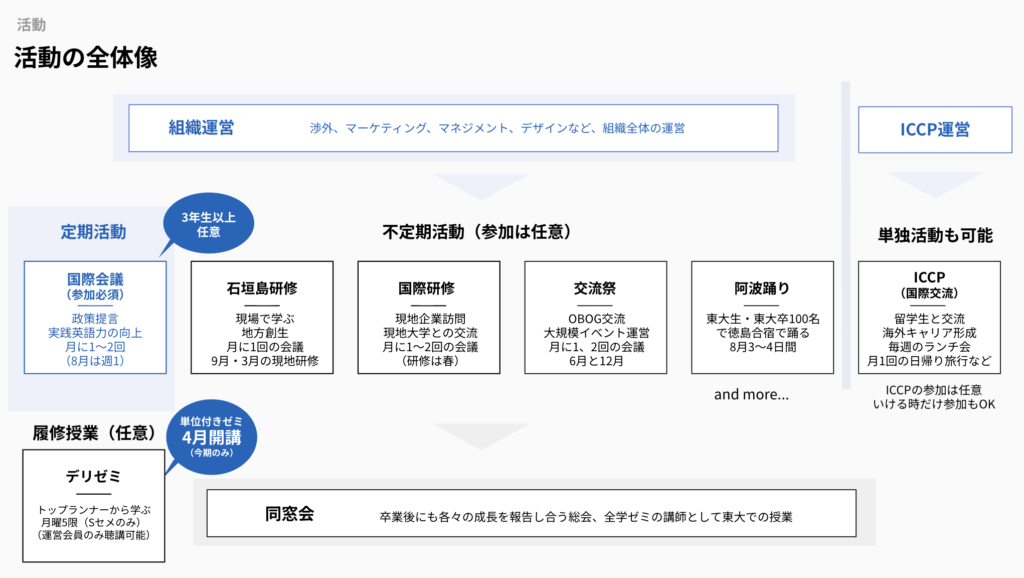Click the "and more..." text
The image size is (1024, 578).
(x=751, y=394)
